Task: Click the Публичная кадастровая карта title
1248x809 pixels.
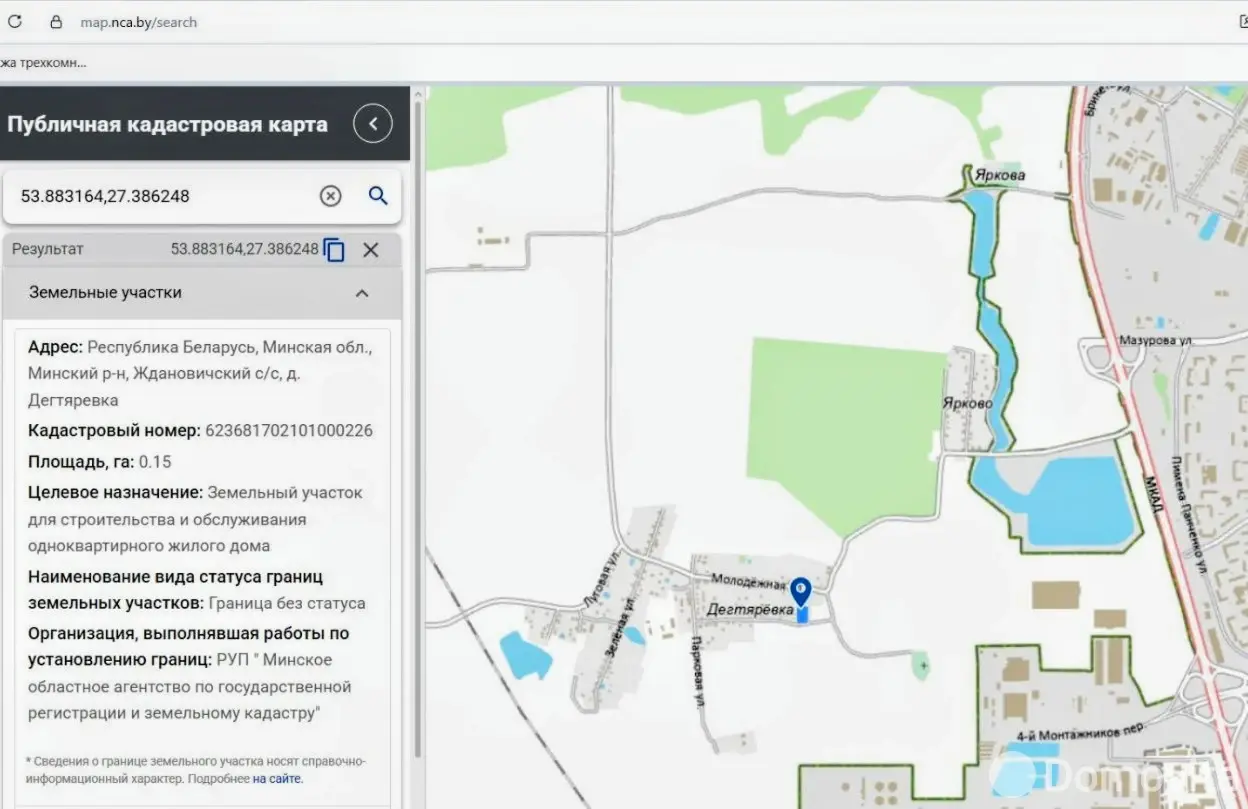Action: pos(167,125)
